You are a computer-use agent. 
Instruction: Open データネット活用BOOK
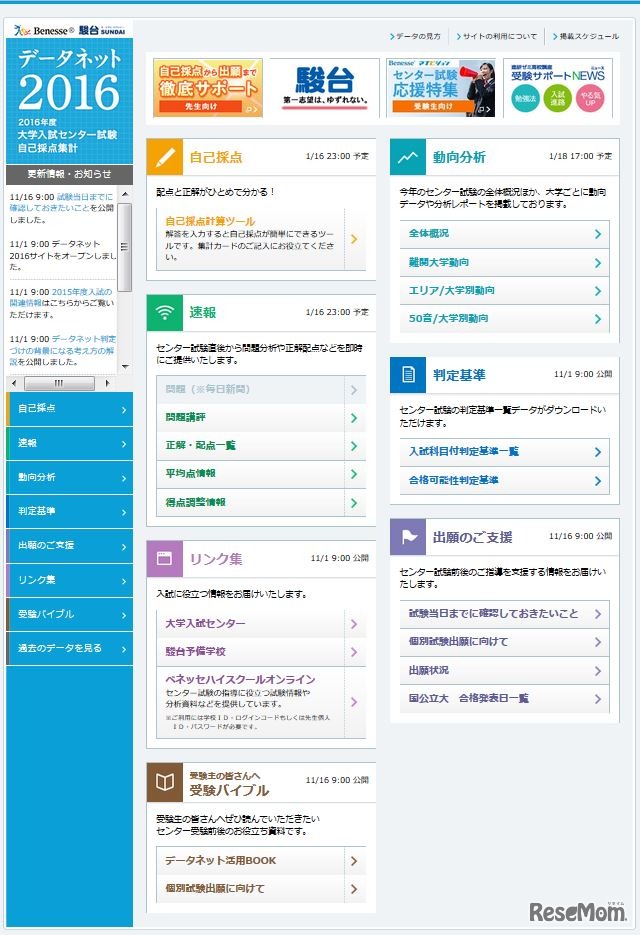coord(261,860)
